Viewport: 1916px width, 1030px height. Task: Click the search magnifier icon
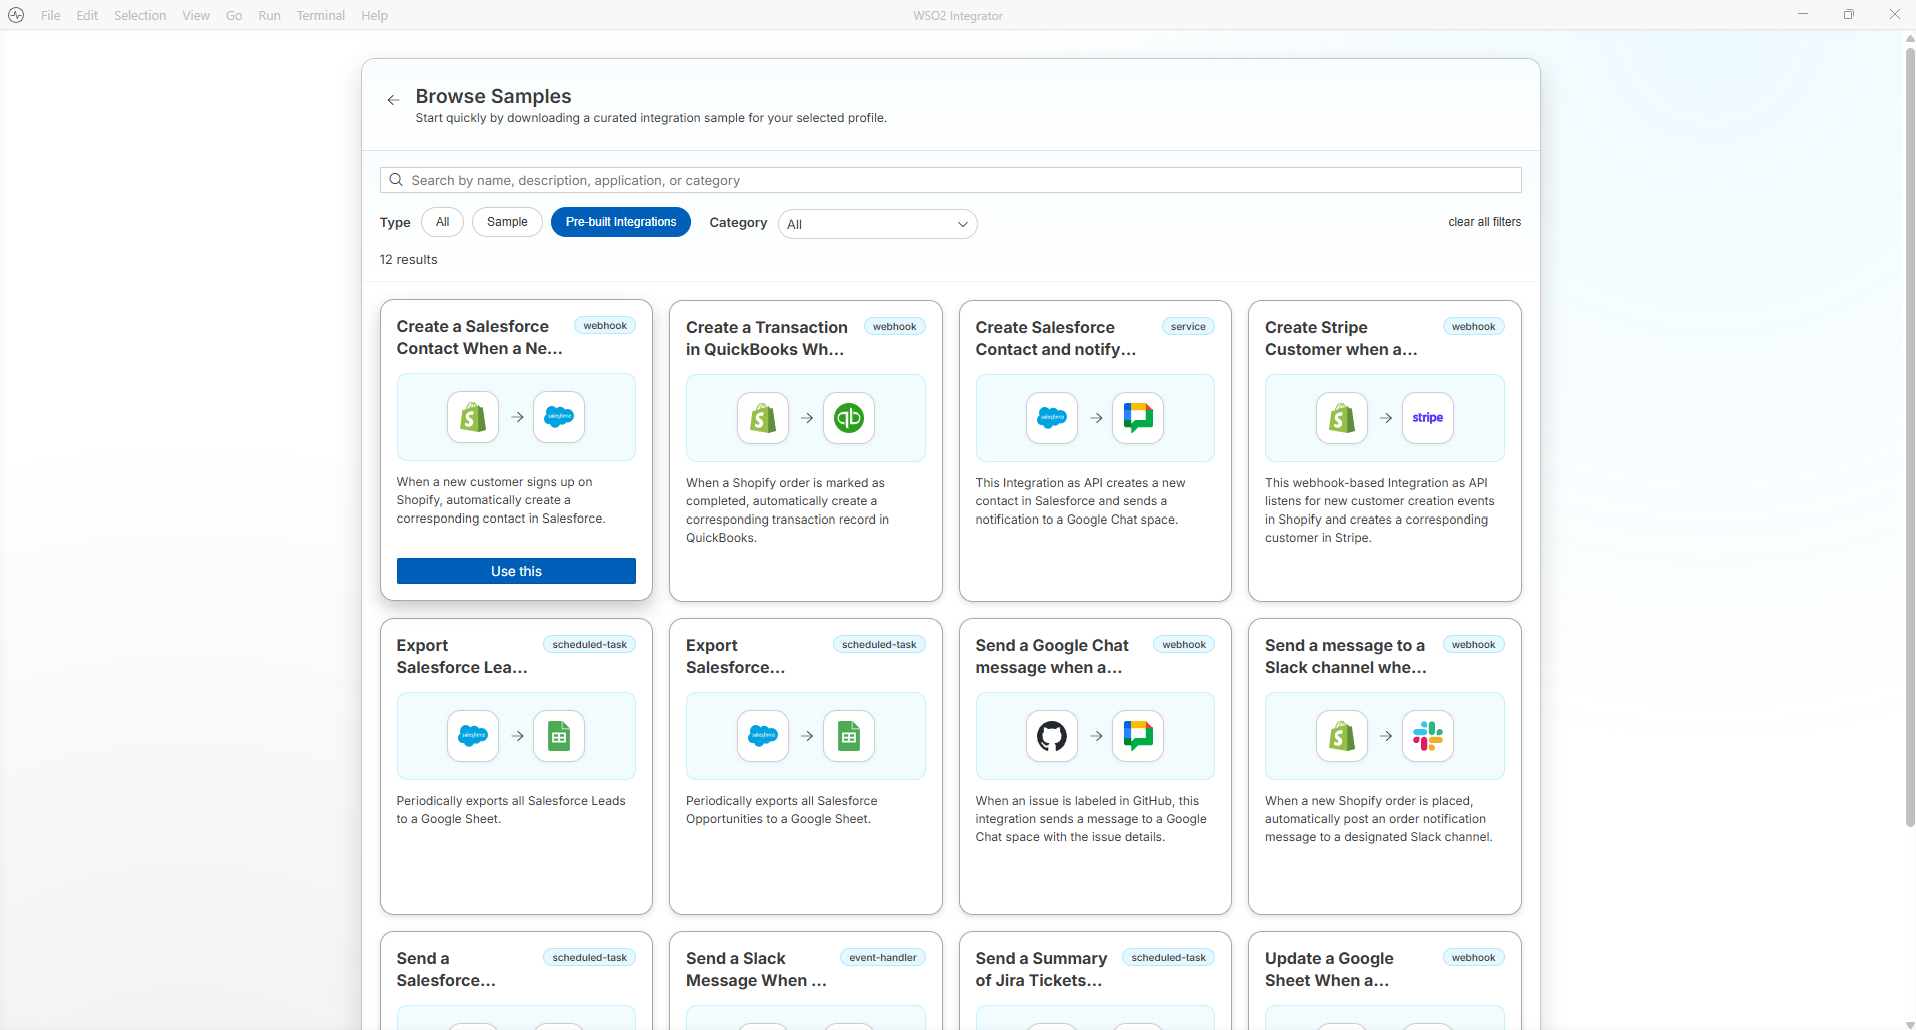[396, 180]
